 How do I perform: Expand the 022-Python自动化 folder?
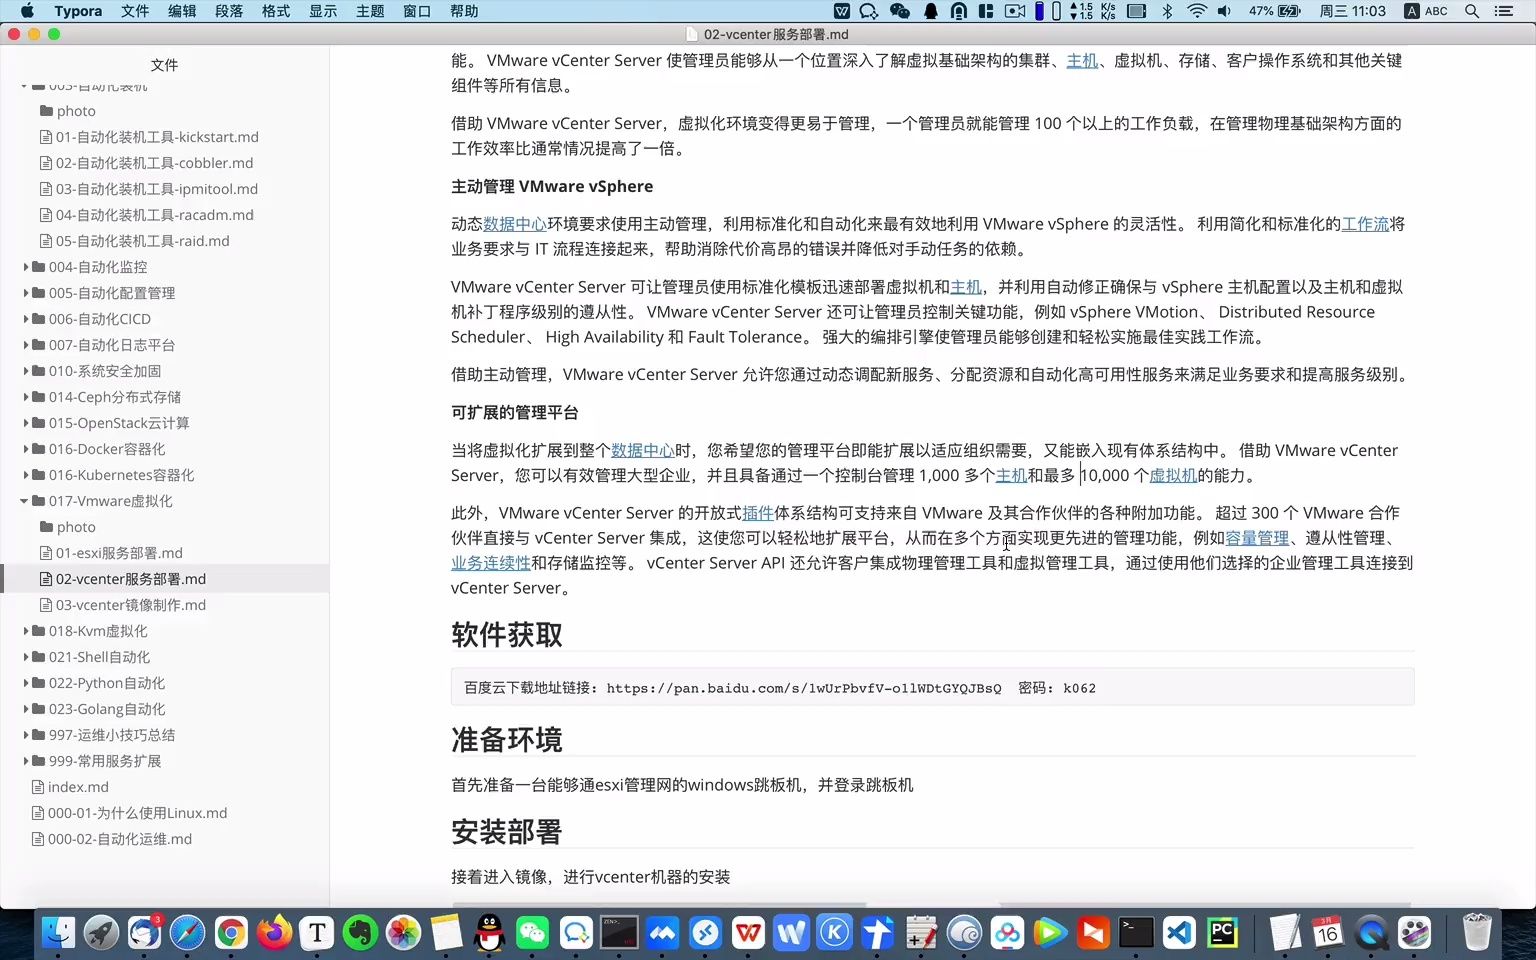pos(26,683)
